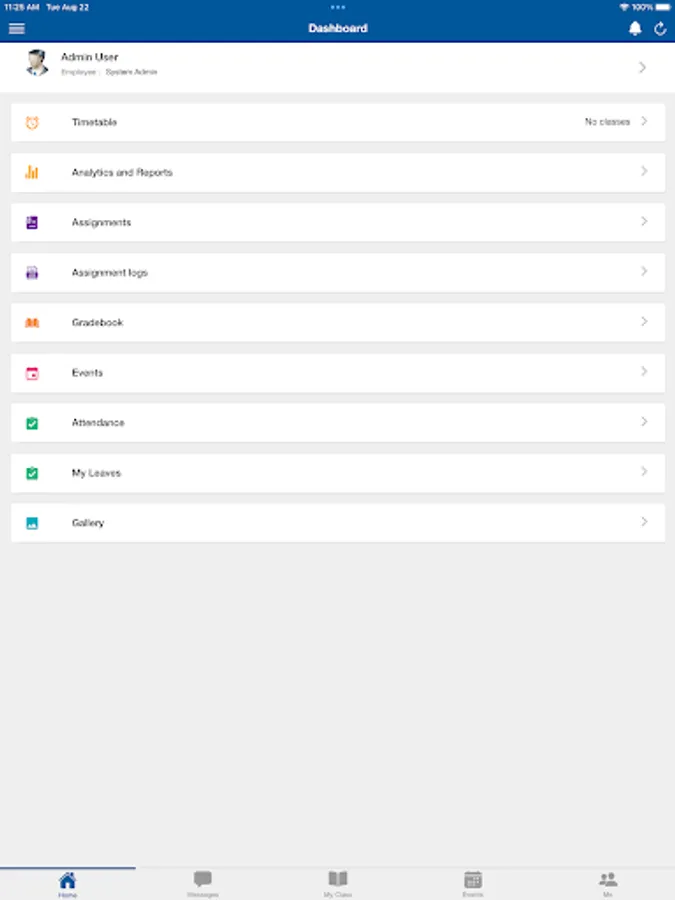Click the Analytics and Reports chart icon
675x900 pixels.
tap(32, 172)
